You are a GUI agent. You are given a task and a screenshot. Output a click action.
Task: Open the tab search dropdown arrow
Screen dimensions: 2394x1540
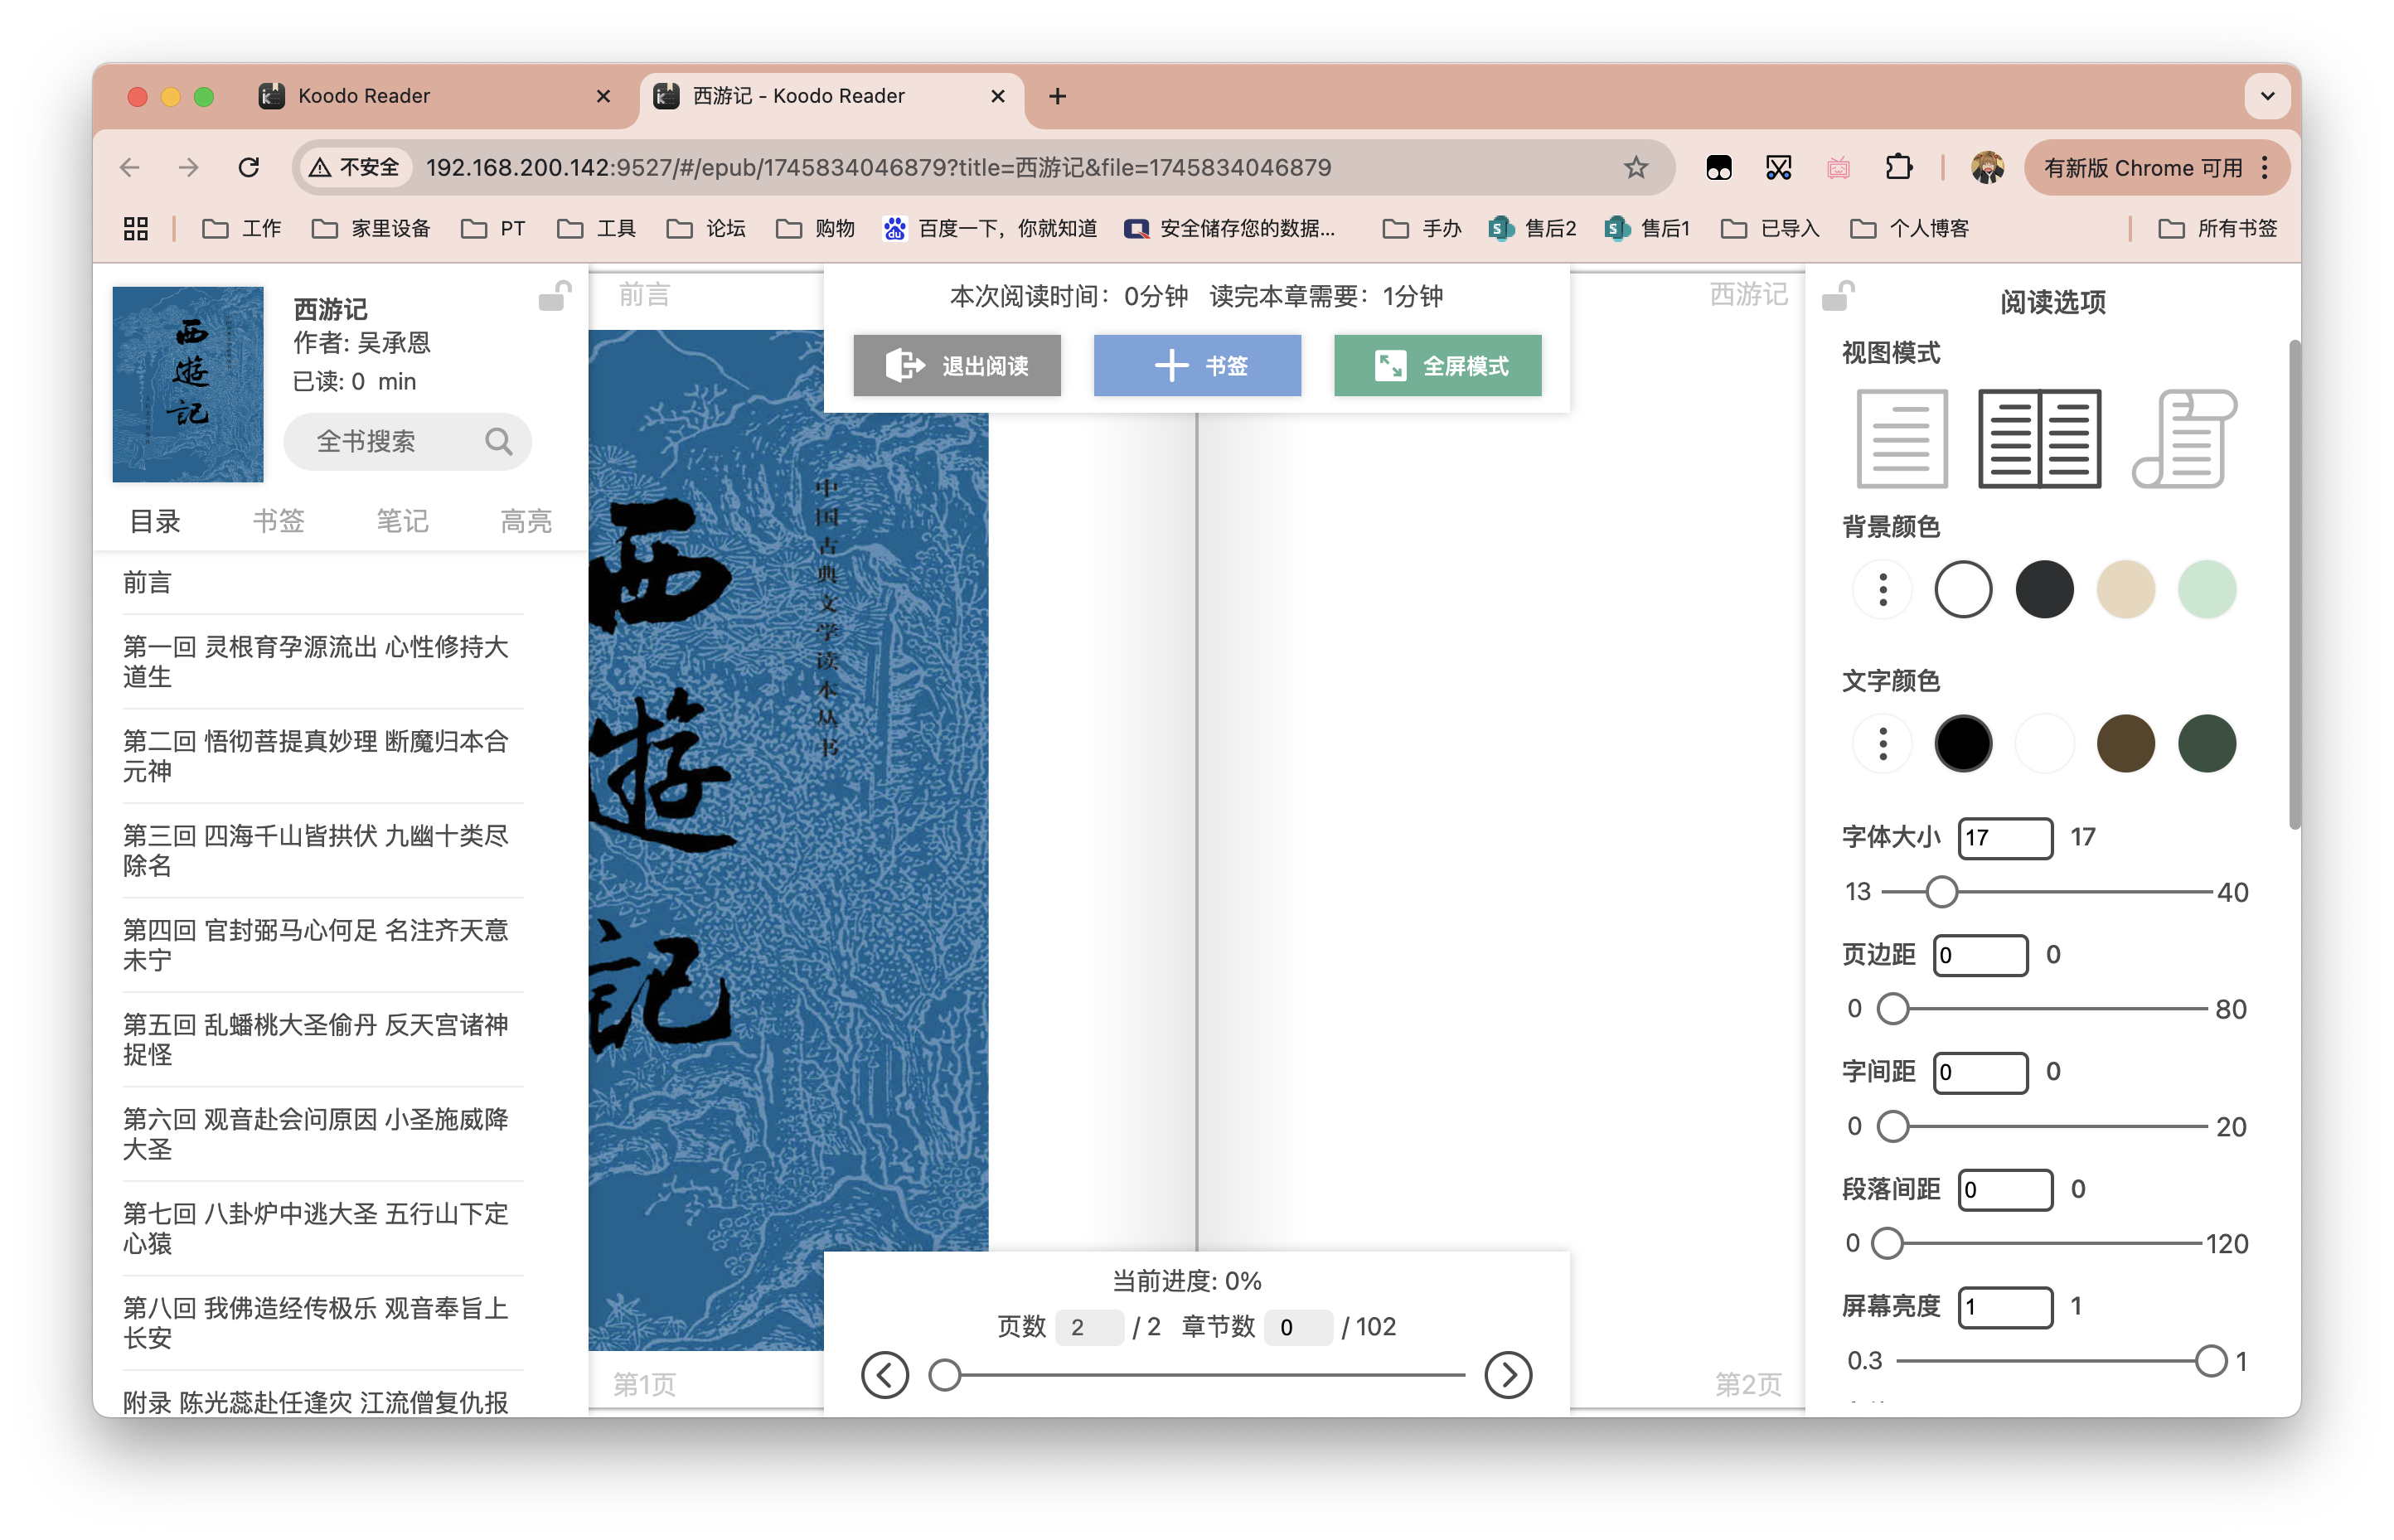[x=2267, y=96]
